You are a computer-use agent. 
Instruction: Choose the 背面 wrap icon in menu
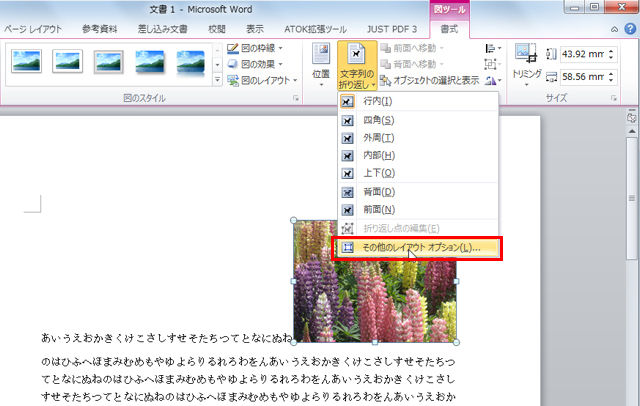pyautogui.click(x=347, y=192)
